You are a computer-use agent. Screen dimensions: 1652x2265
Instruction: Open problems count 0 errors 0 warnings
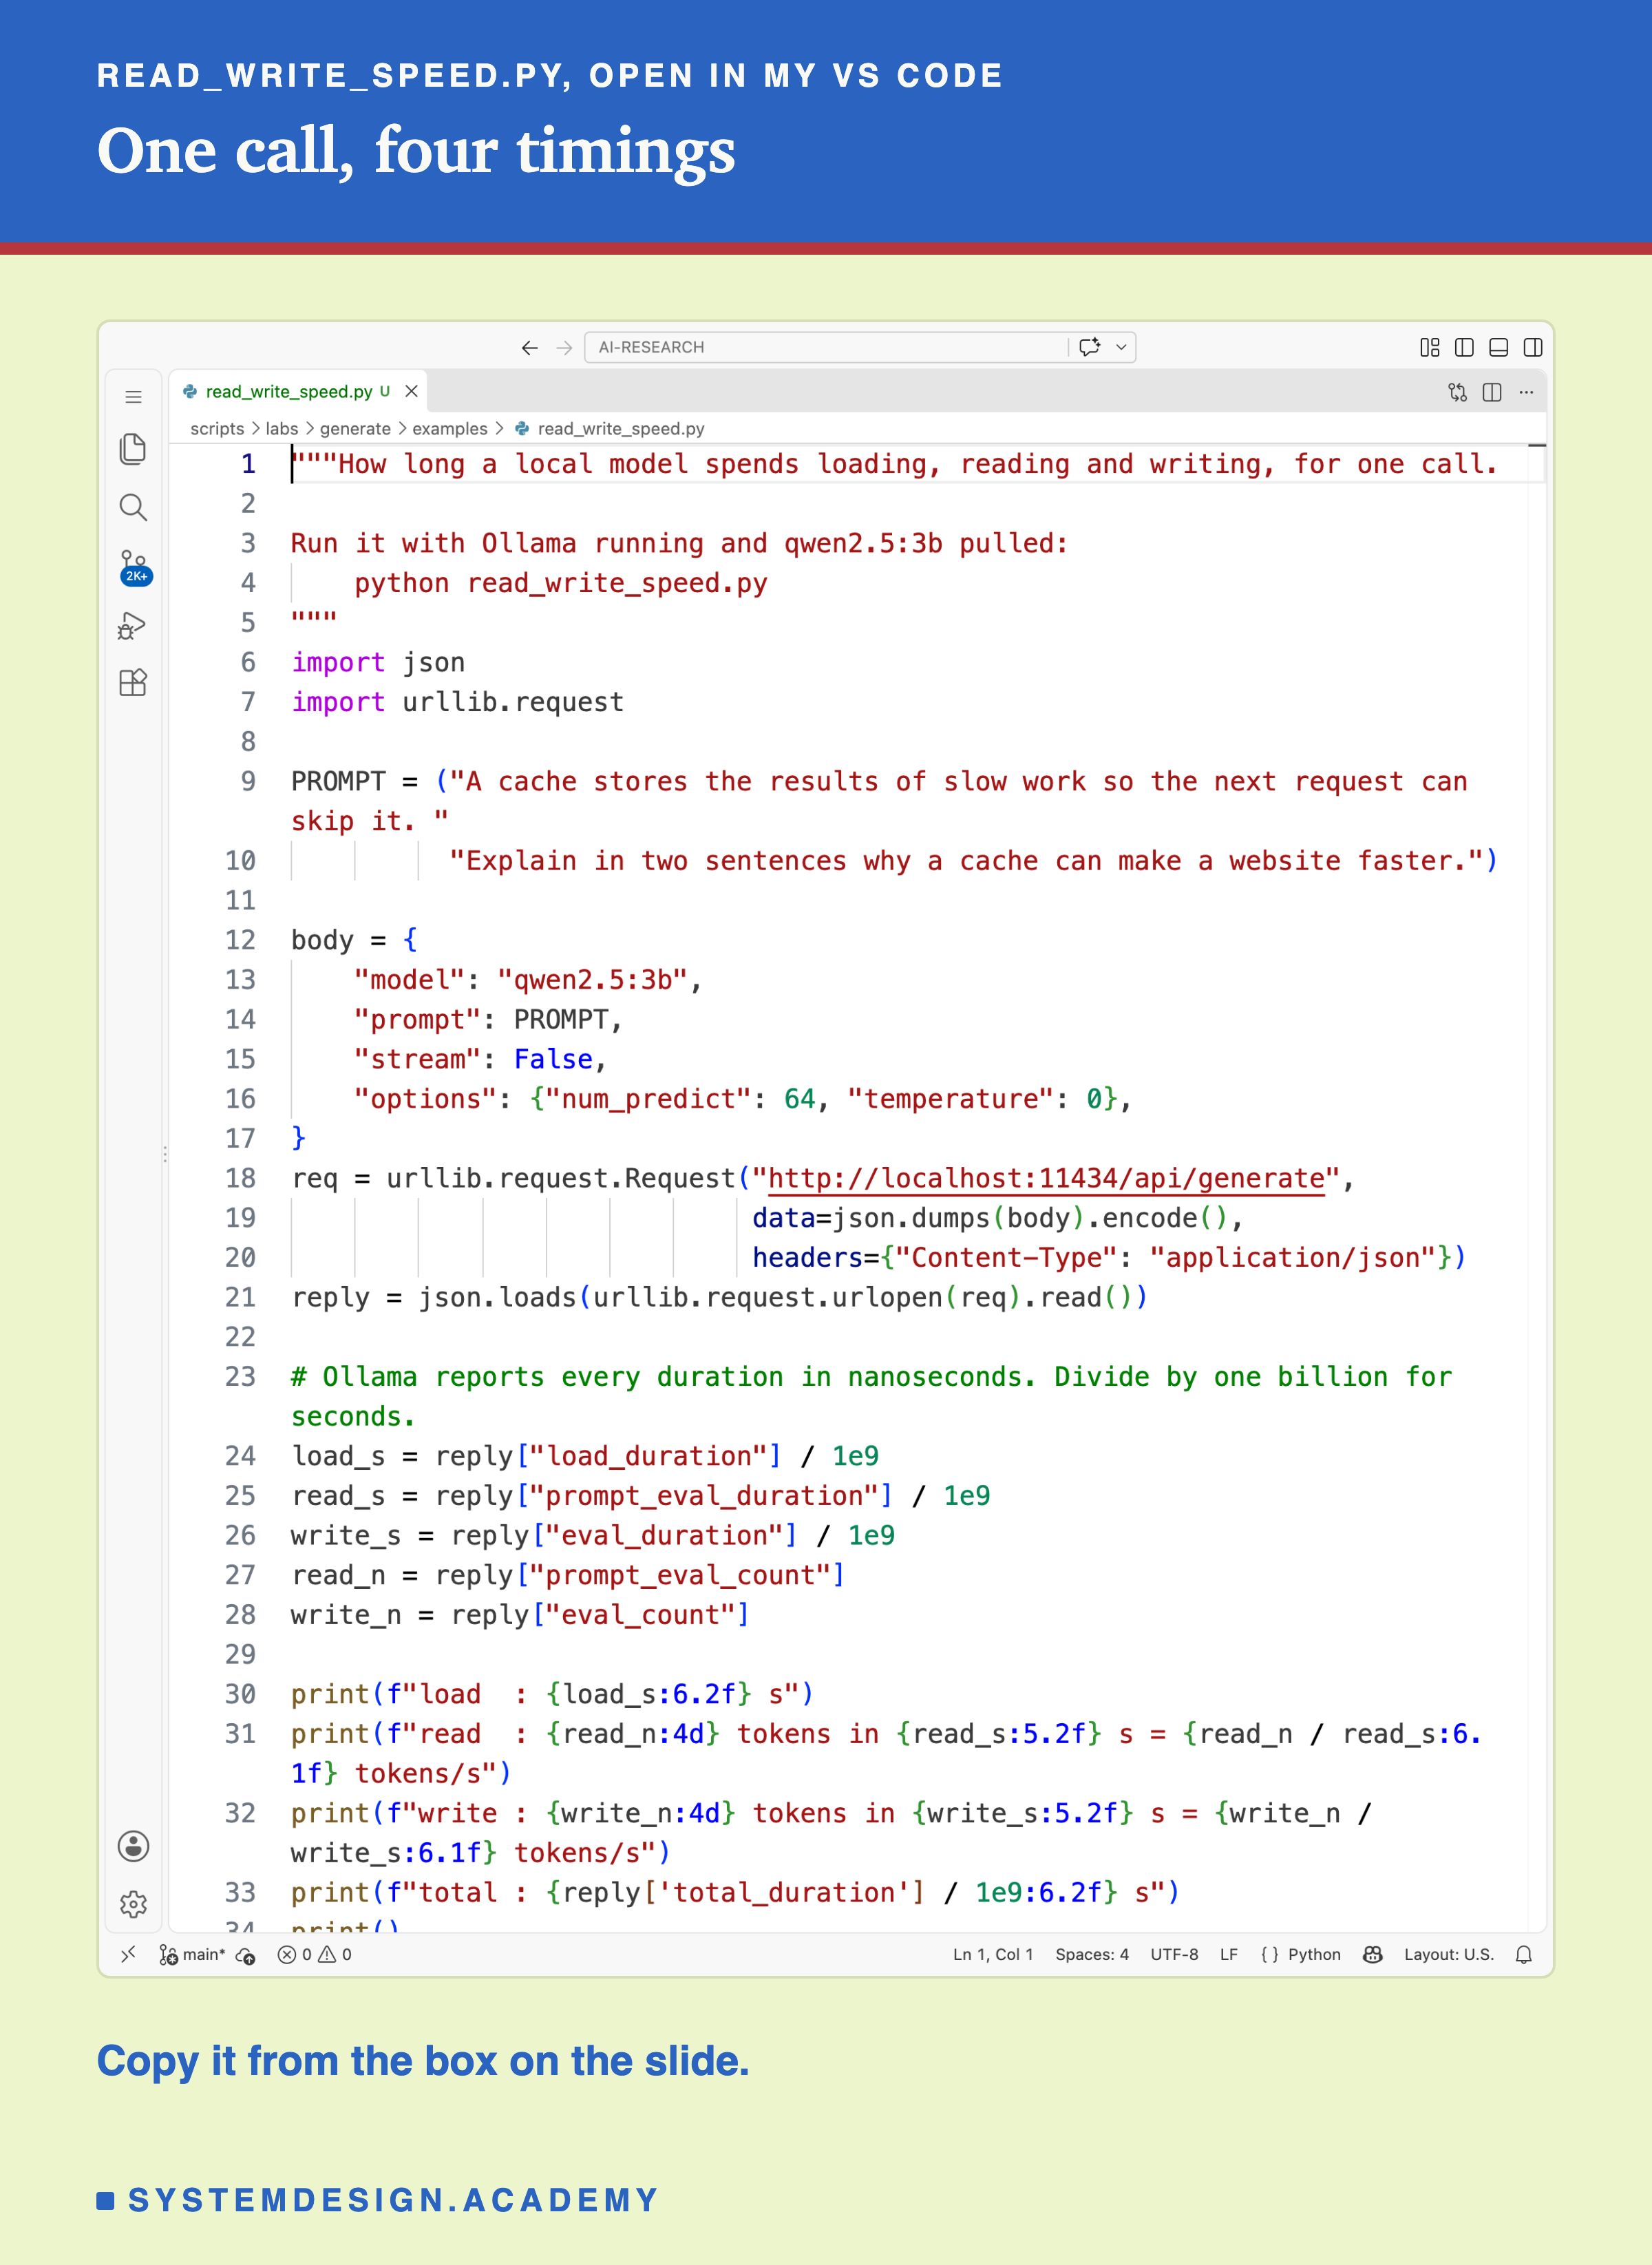pos(314,1954)
